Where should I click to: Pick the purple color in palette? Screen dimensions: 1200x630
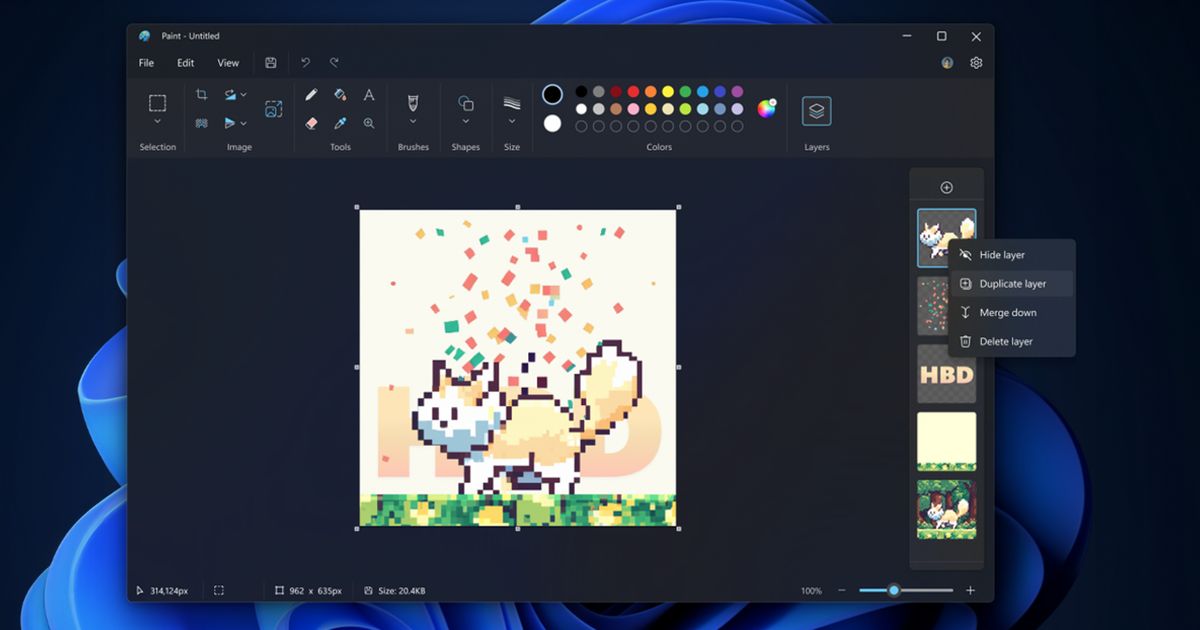click(x=737, y=91)
